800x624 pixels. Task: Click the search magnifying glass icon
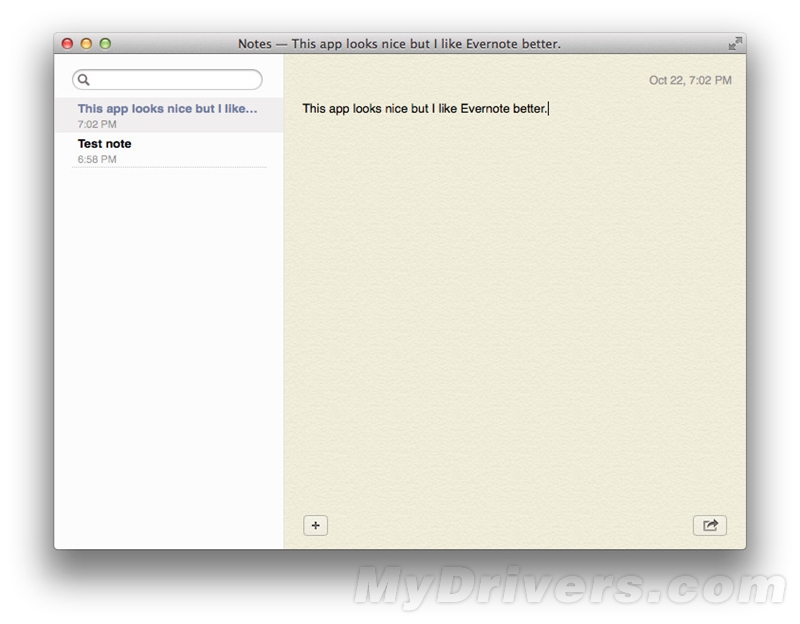click(x=84, y=80)
